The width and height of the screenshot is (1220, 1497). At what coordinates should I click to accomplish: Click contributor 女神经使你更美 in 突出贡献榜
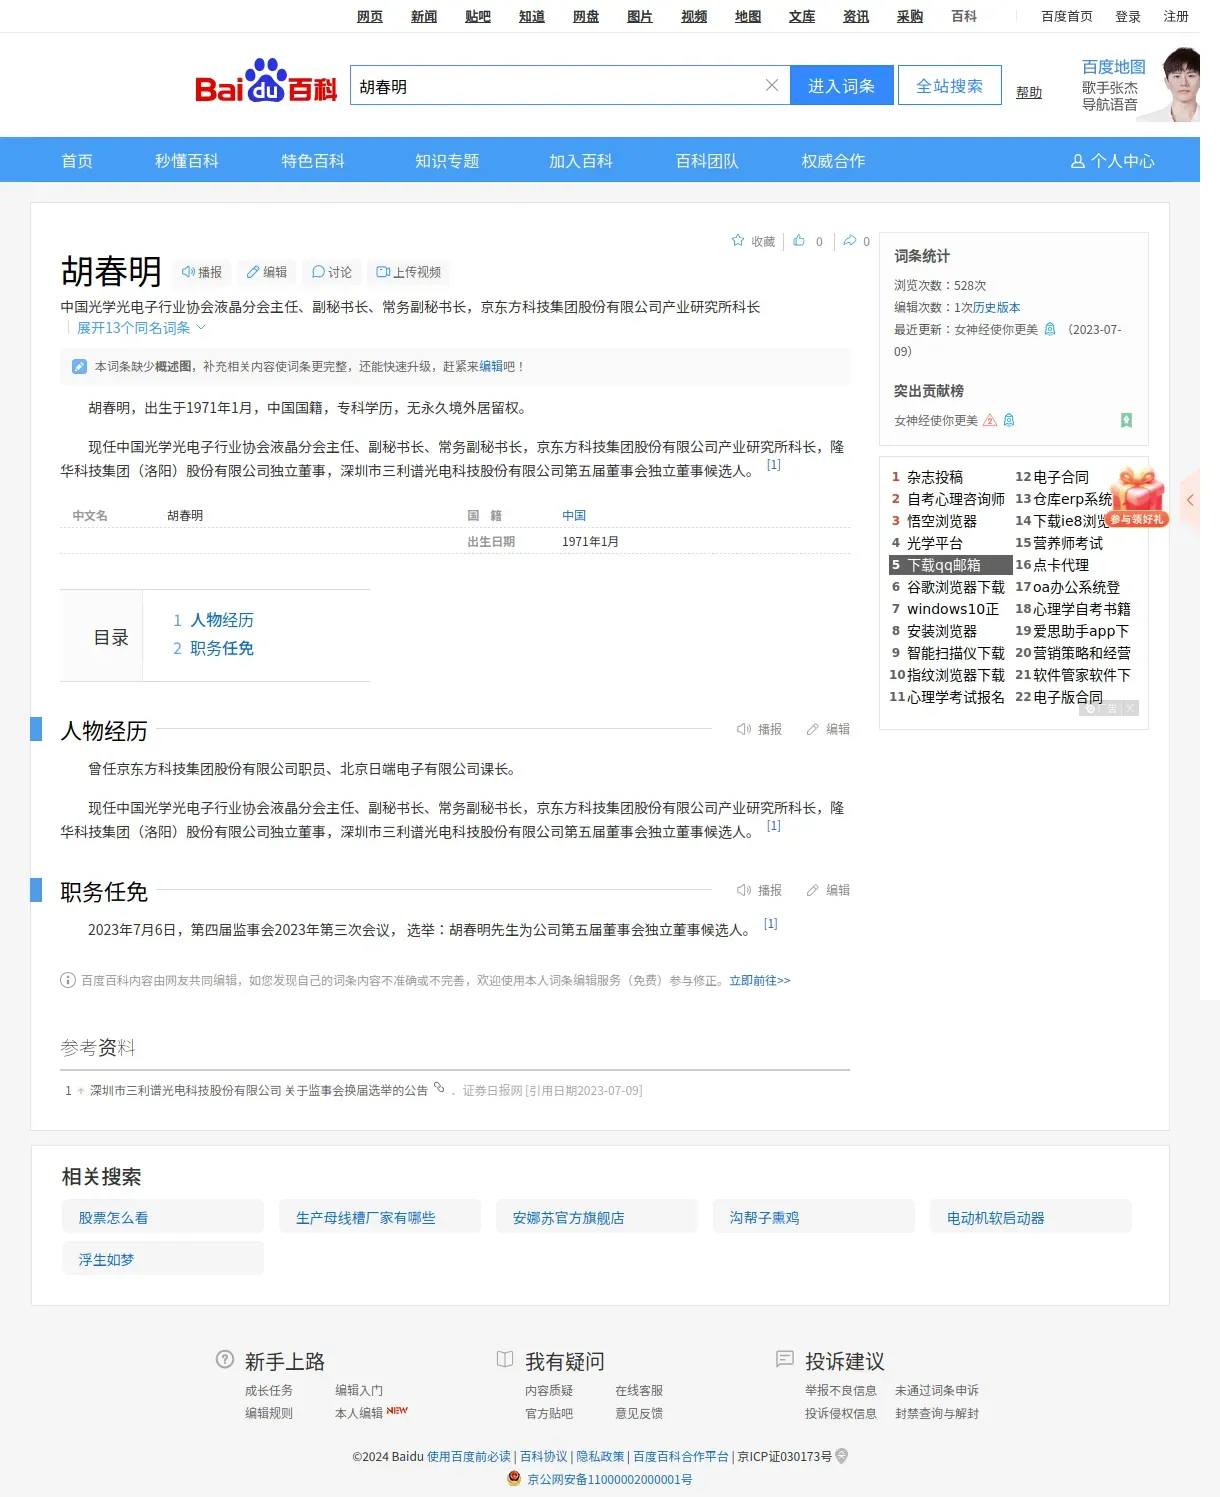point(936,421)
